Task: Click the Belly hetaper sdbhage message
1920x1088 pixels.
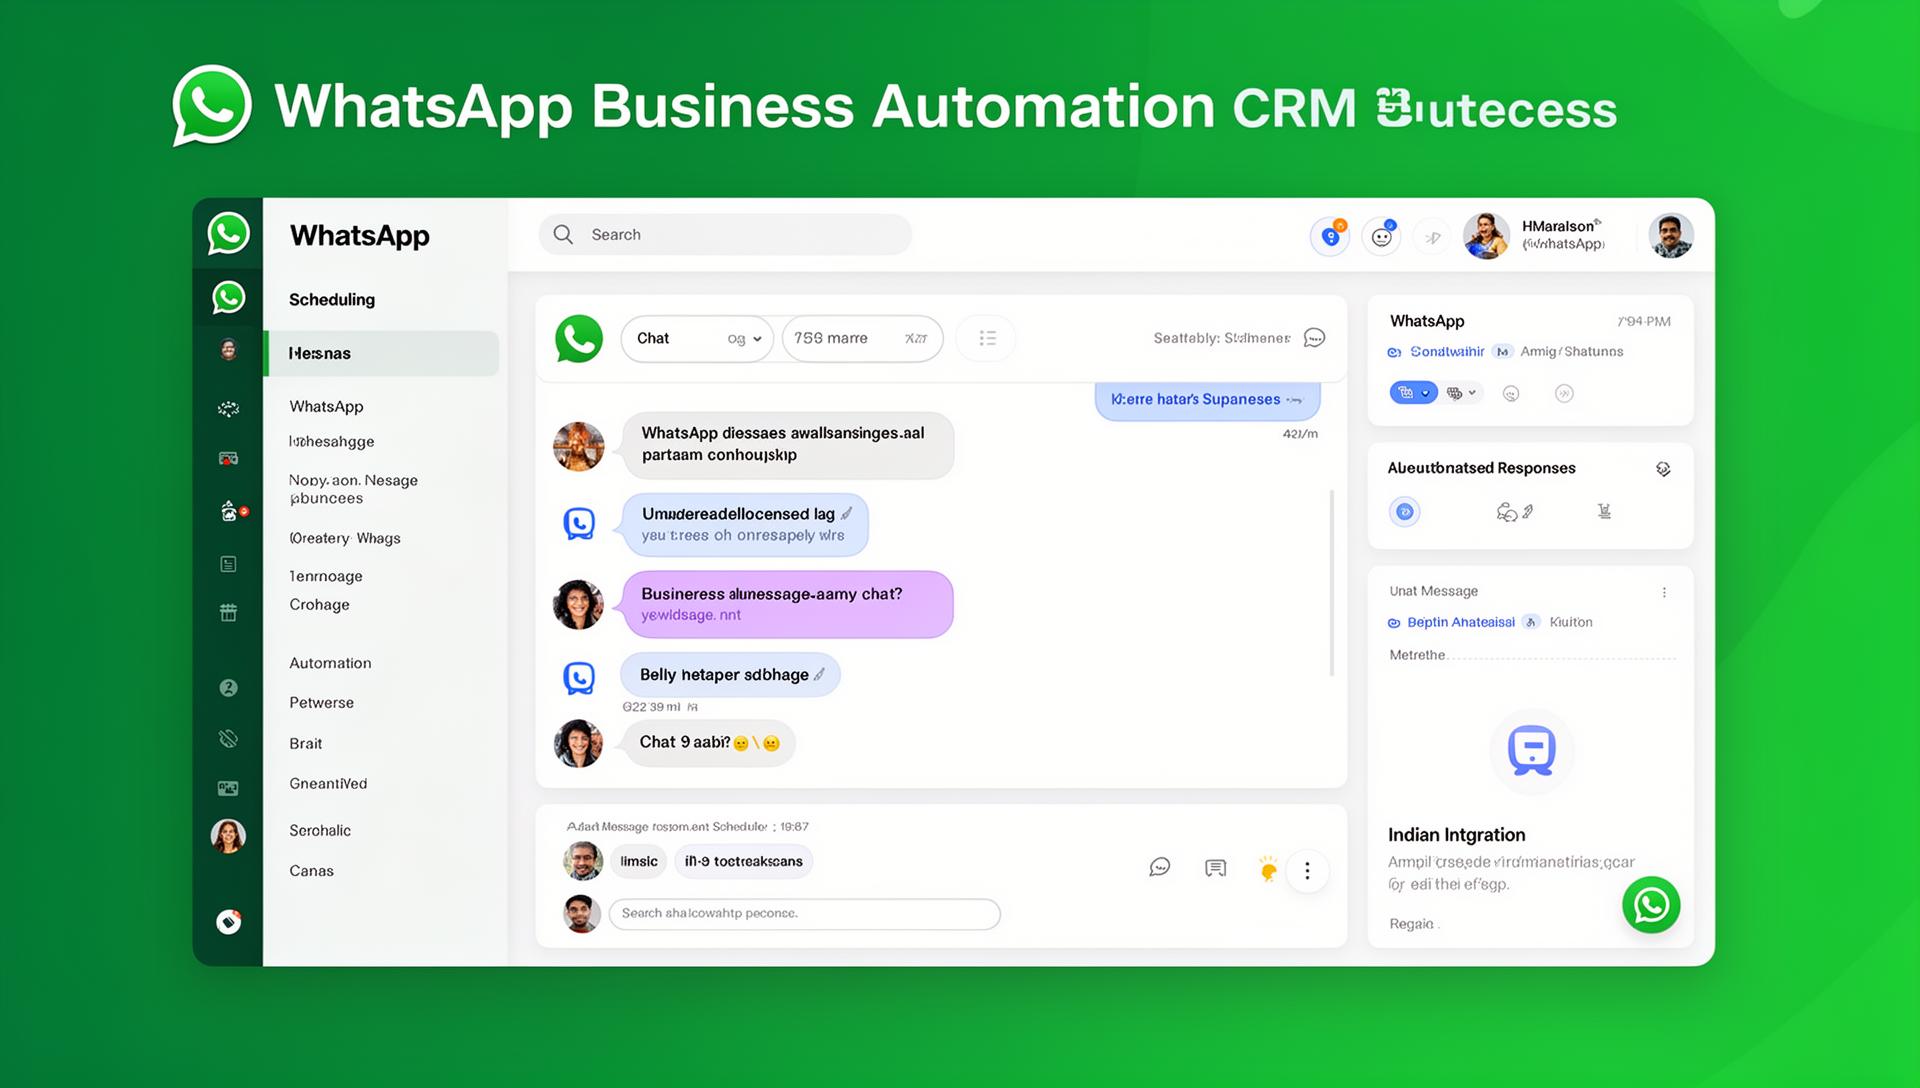Action: tap(730, 675)
